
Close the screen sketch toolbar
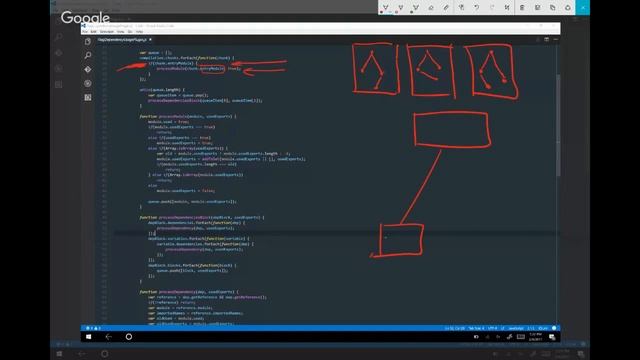582,8
